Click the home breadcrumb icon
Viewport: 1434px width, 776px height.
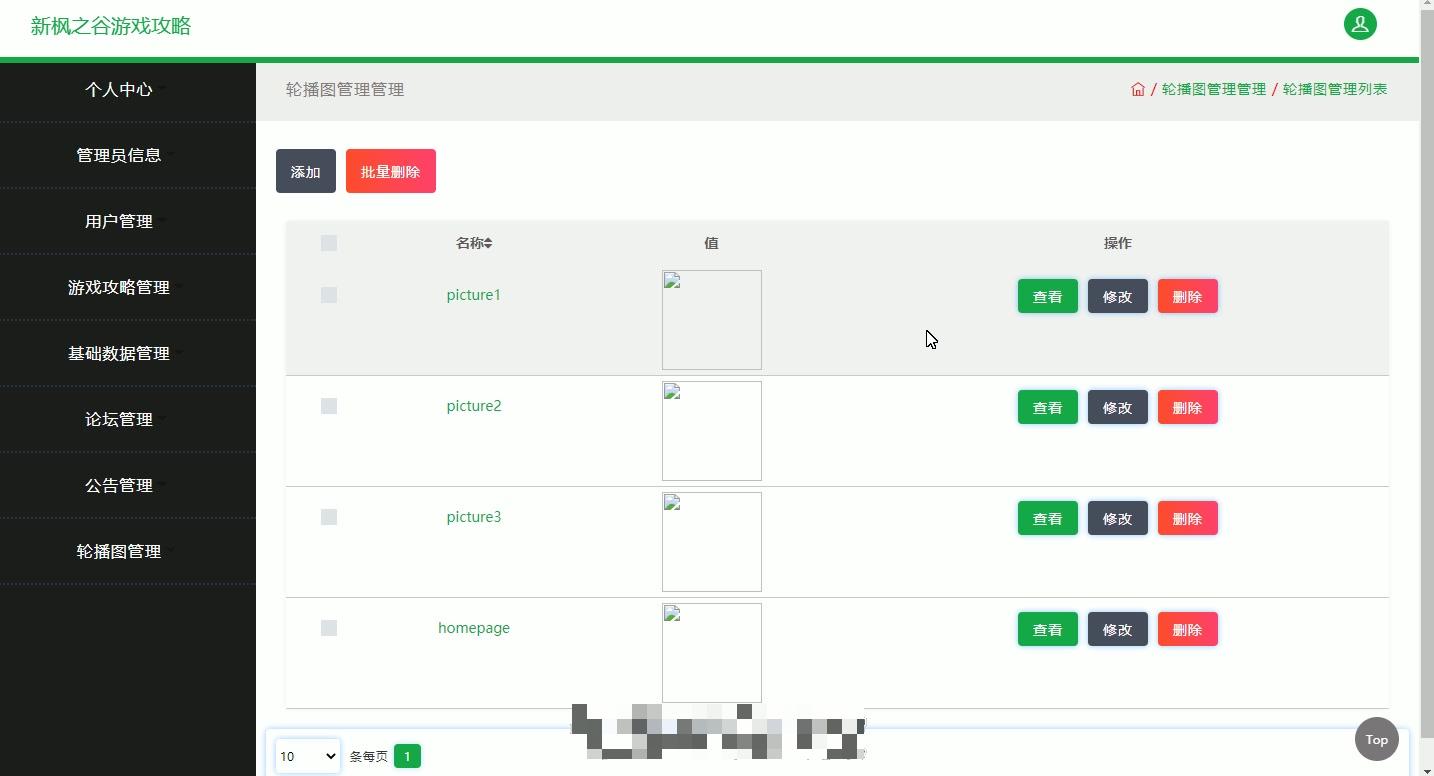1138,89
